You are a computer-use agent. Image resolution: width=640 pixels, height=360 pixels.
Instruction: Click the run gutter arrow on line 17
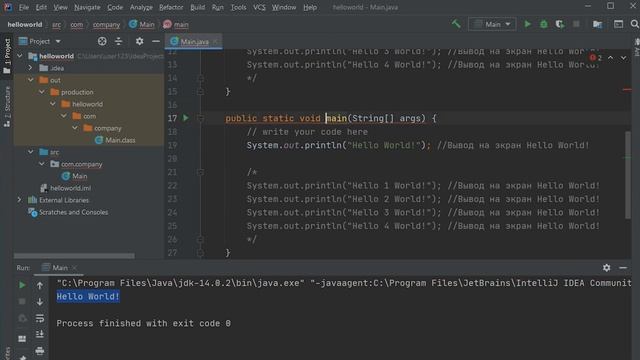[x=186, y=118]
